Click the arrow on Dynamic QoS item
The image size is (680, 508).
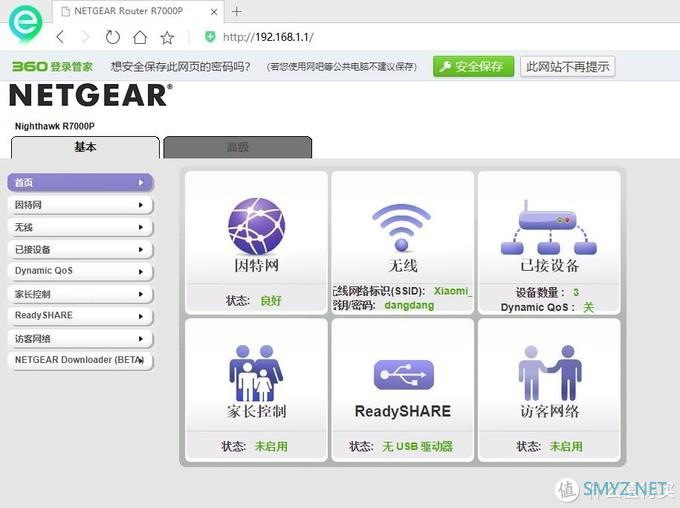141,272
